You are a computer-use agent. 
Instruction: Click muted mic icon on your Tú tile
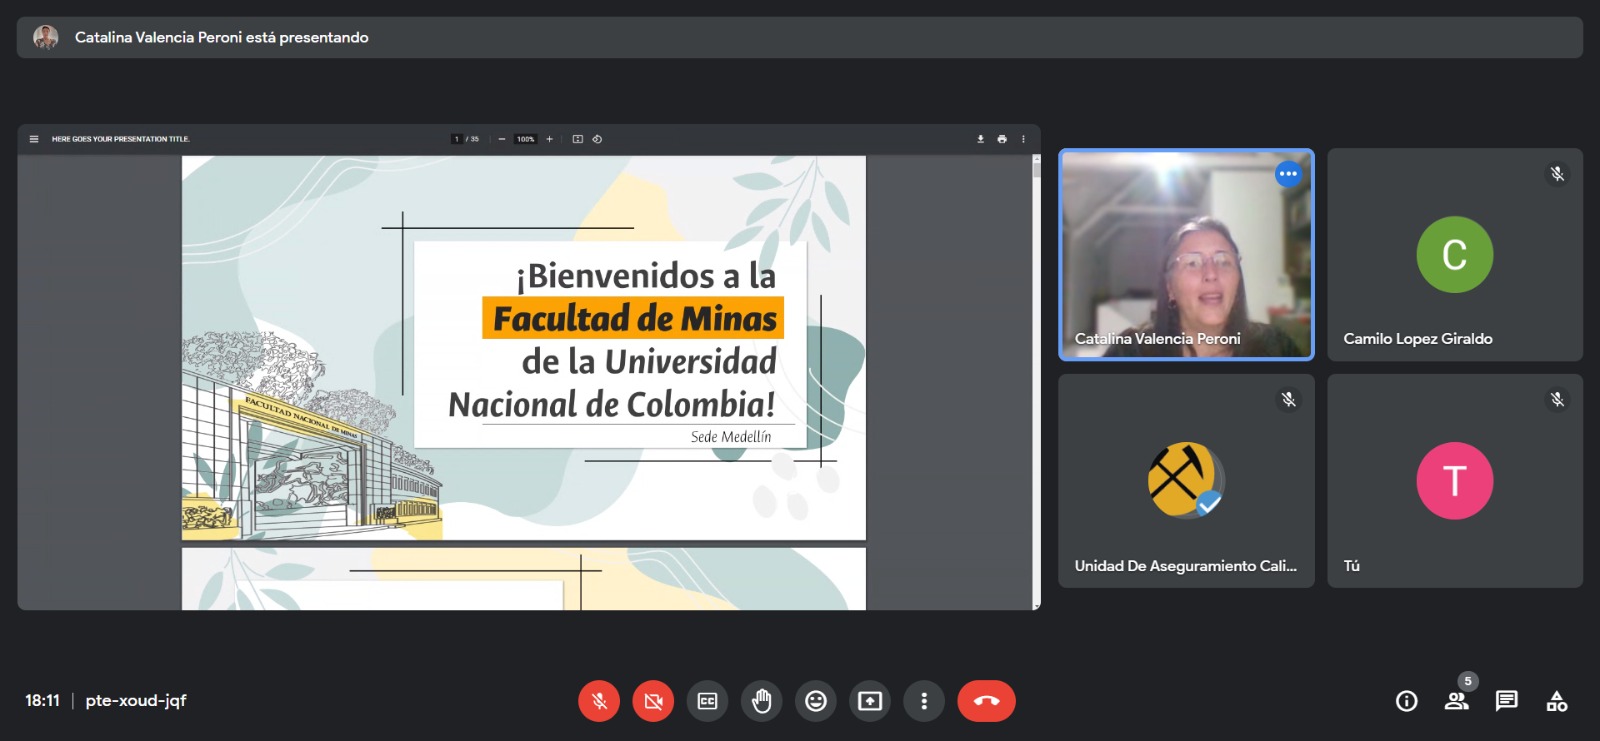click(1557, 400)
